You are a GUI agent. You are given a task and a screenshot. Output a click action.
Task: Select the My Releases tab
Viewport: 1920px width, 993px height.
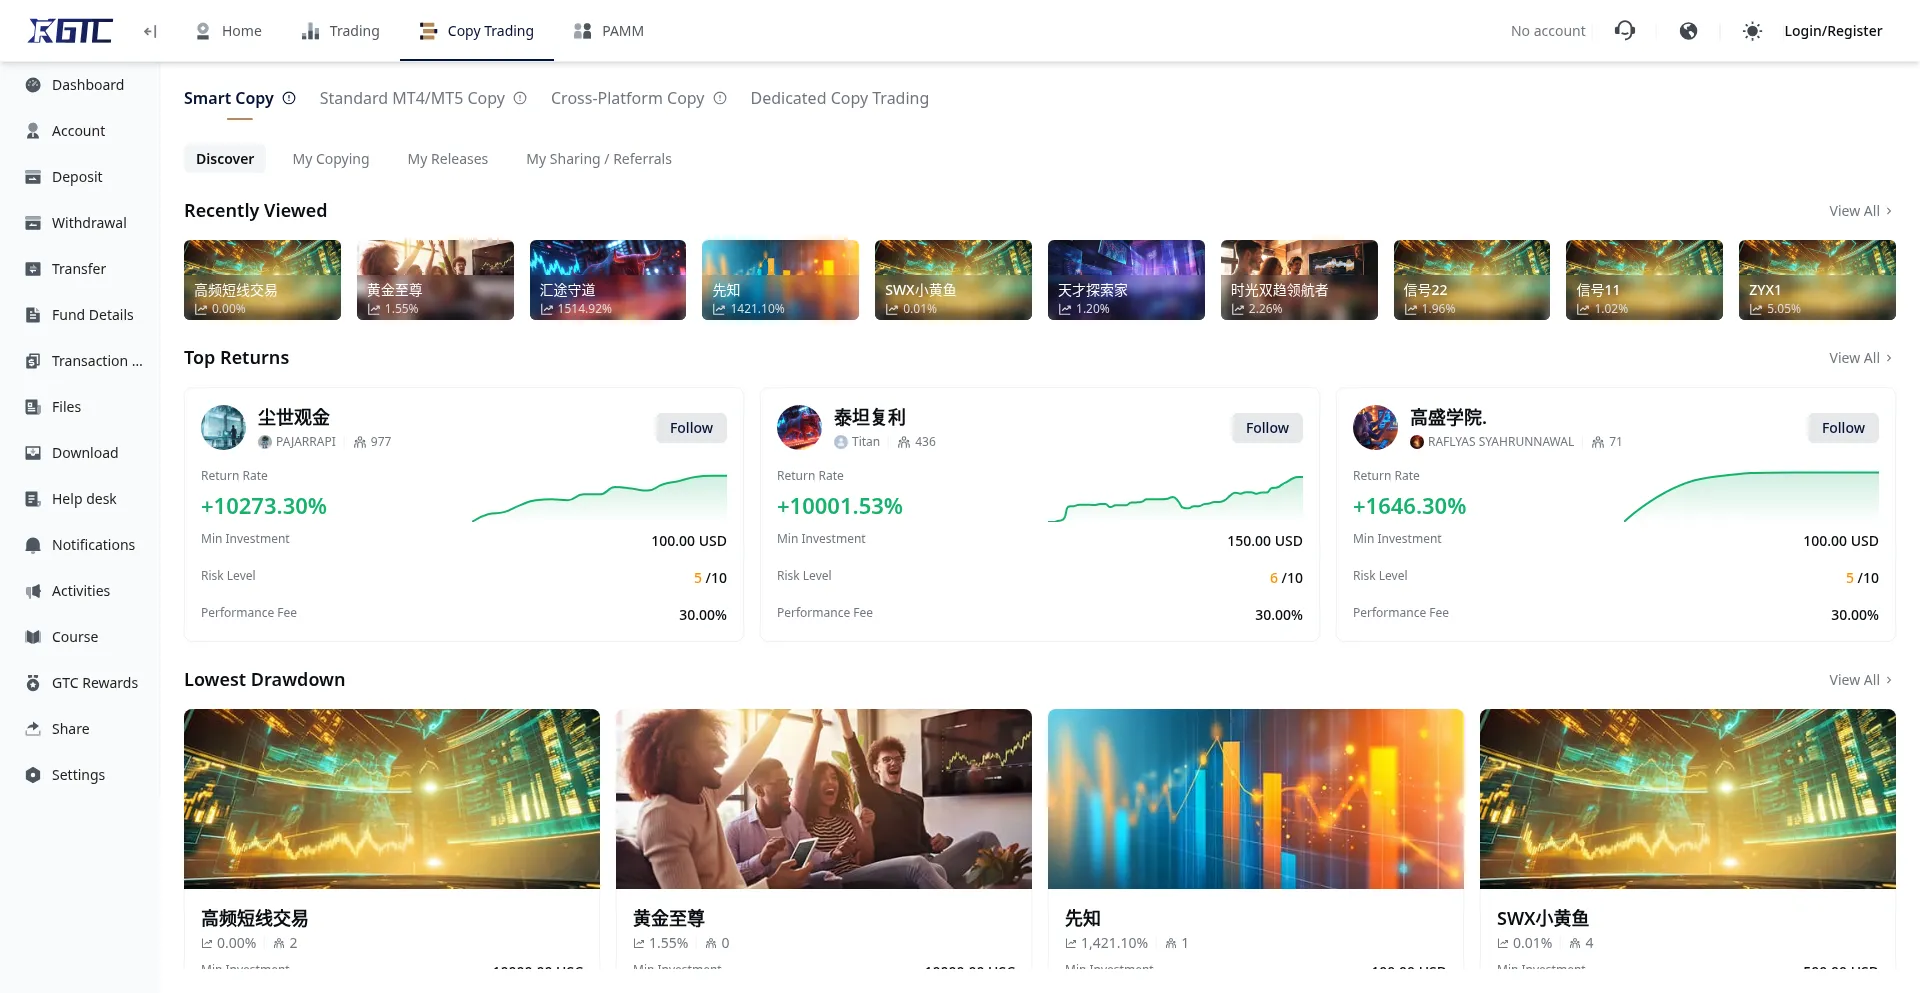tap(448, 159)
